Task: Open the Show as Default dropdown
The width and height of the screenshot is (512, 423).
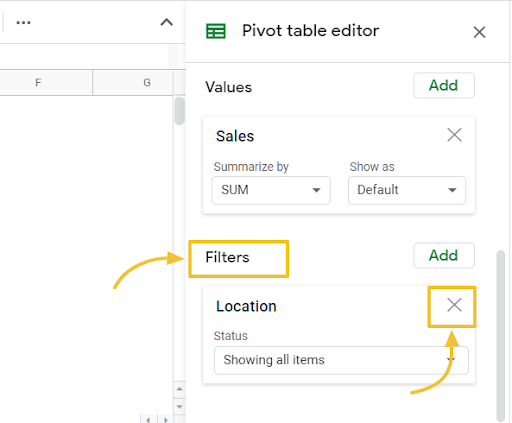Action: tap(407, 190)
